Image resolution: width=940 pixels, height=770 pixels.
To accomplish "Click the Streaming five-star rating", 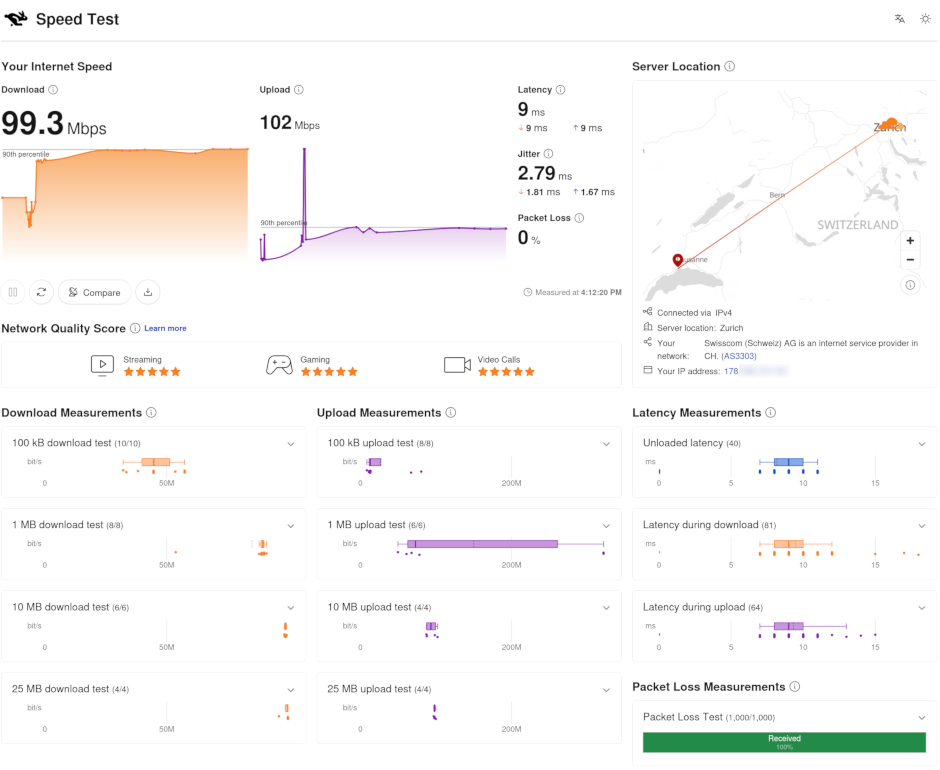I will 152,372.
